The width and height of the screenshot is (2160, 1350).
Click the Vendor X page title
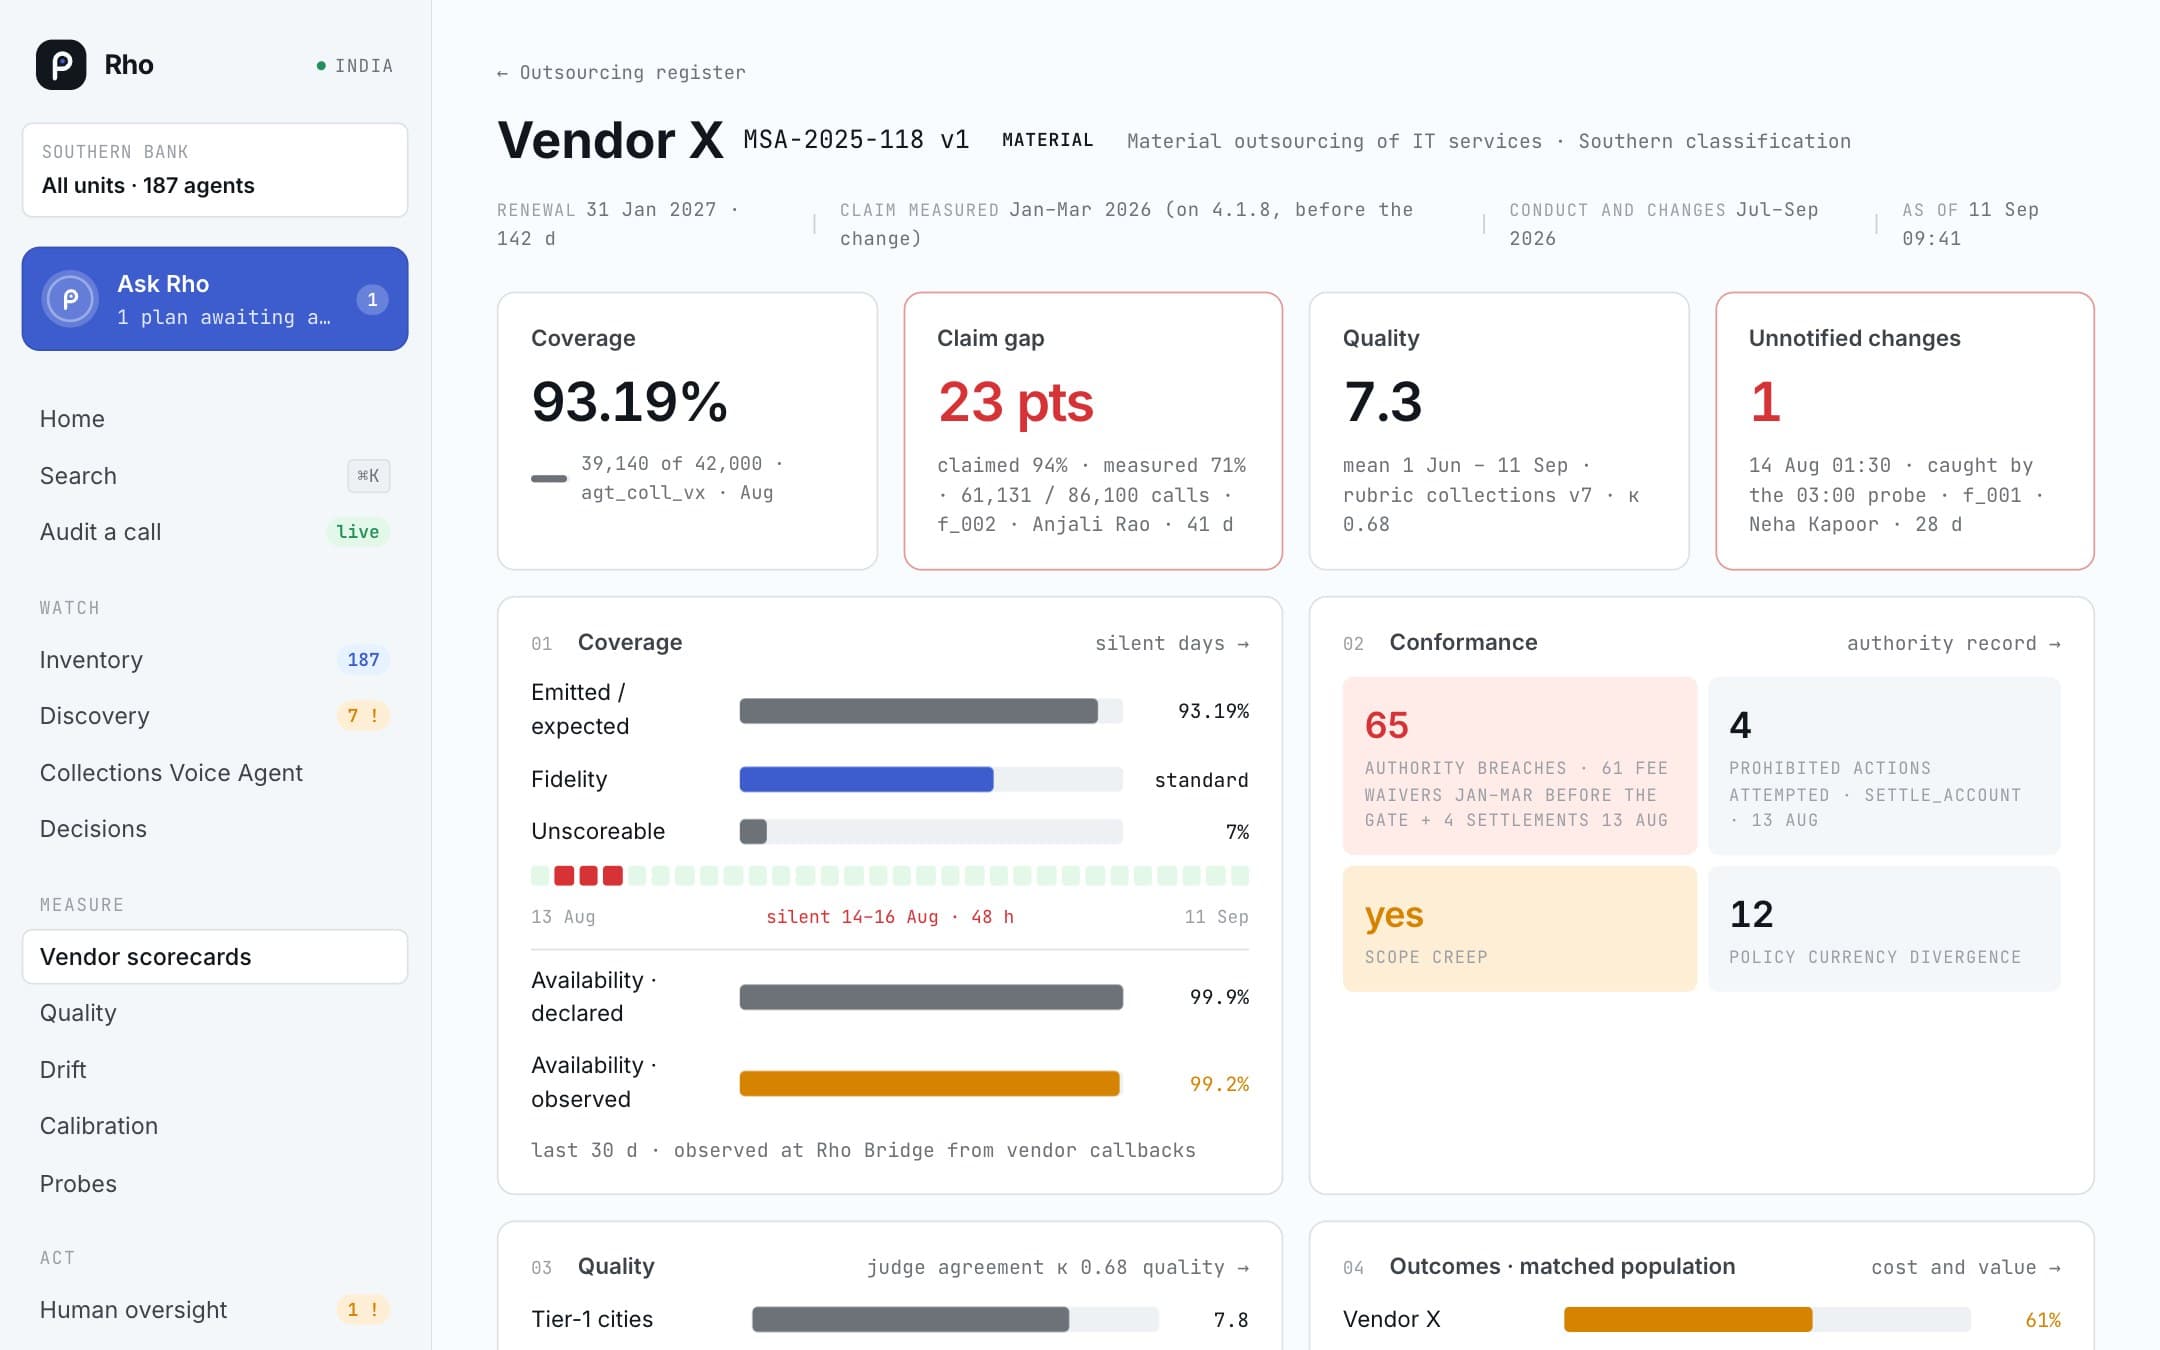pyautogui.click(x=610, y=140)
